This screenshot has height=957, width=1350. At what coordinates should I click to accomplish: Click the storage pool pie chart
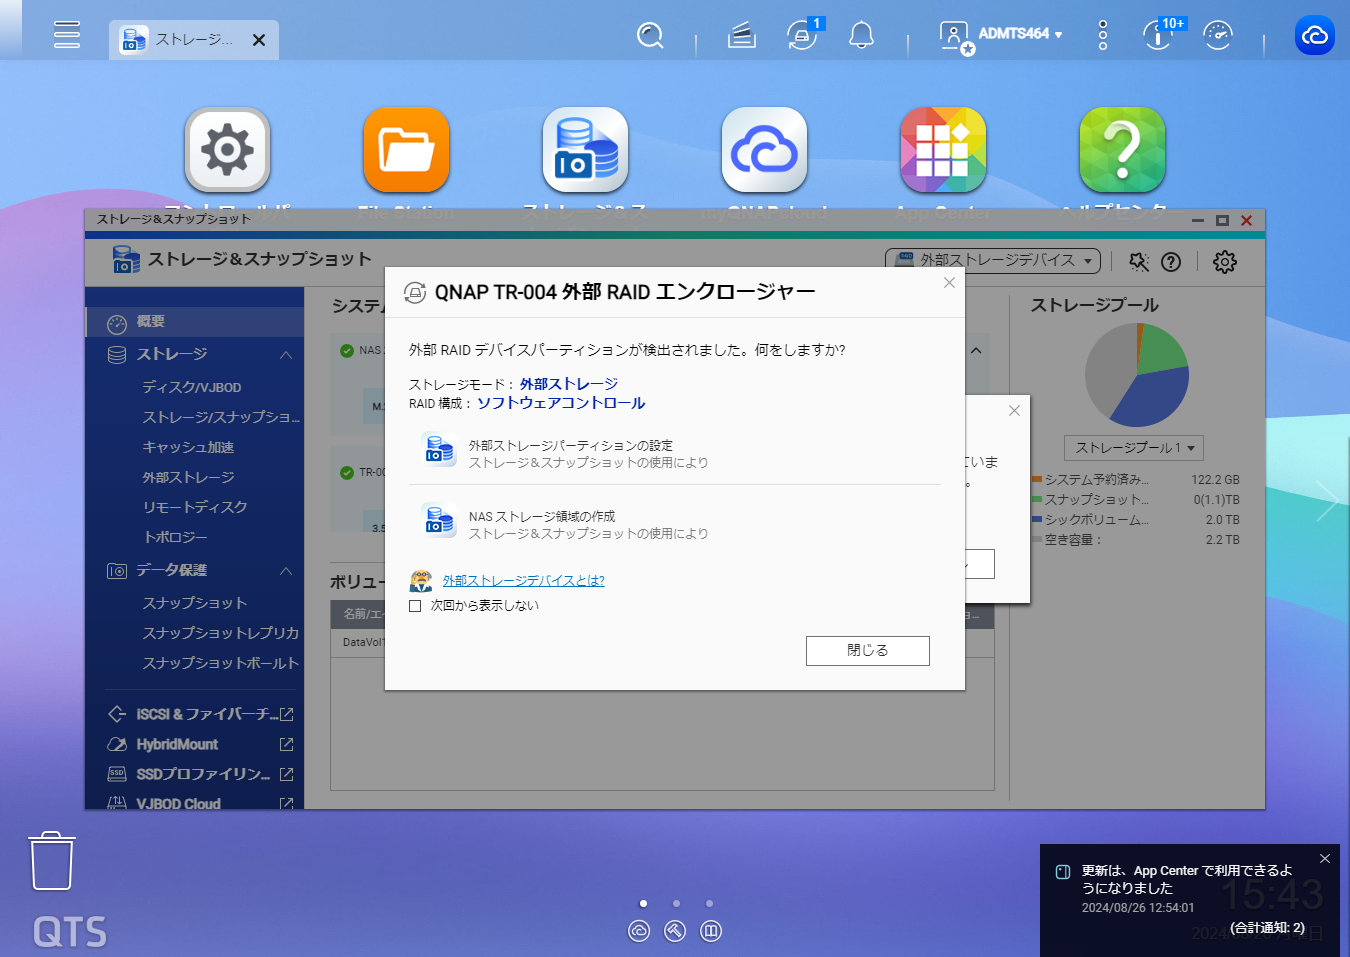pyautogui.click(x=1137, y=376)
